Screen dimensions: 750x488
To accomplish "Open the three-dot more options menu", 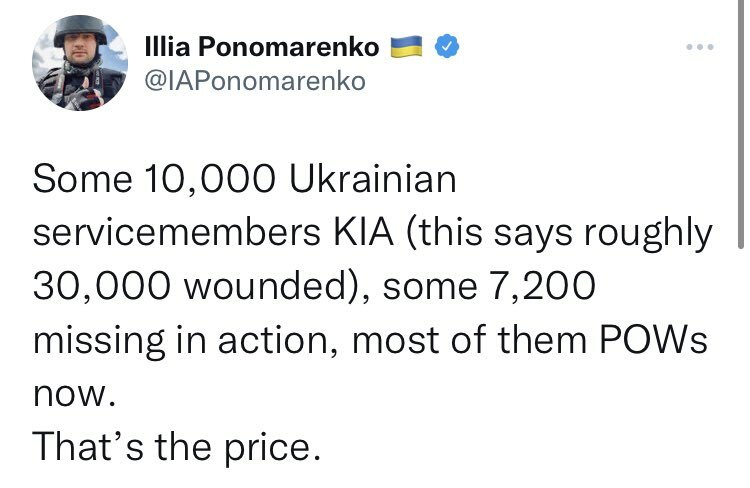I will click(x=700, y=46).
